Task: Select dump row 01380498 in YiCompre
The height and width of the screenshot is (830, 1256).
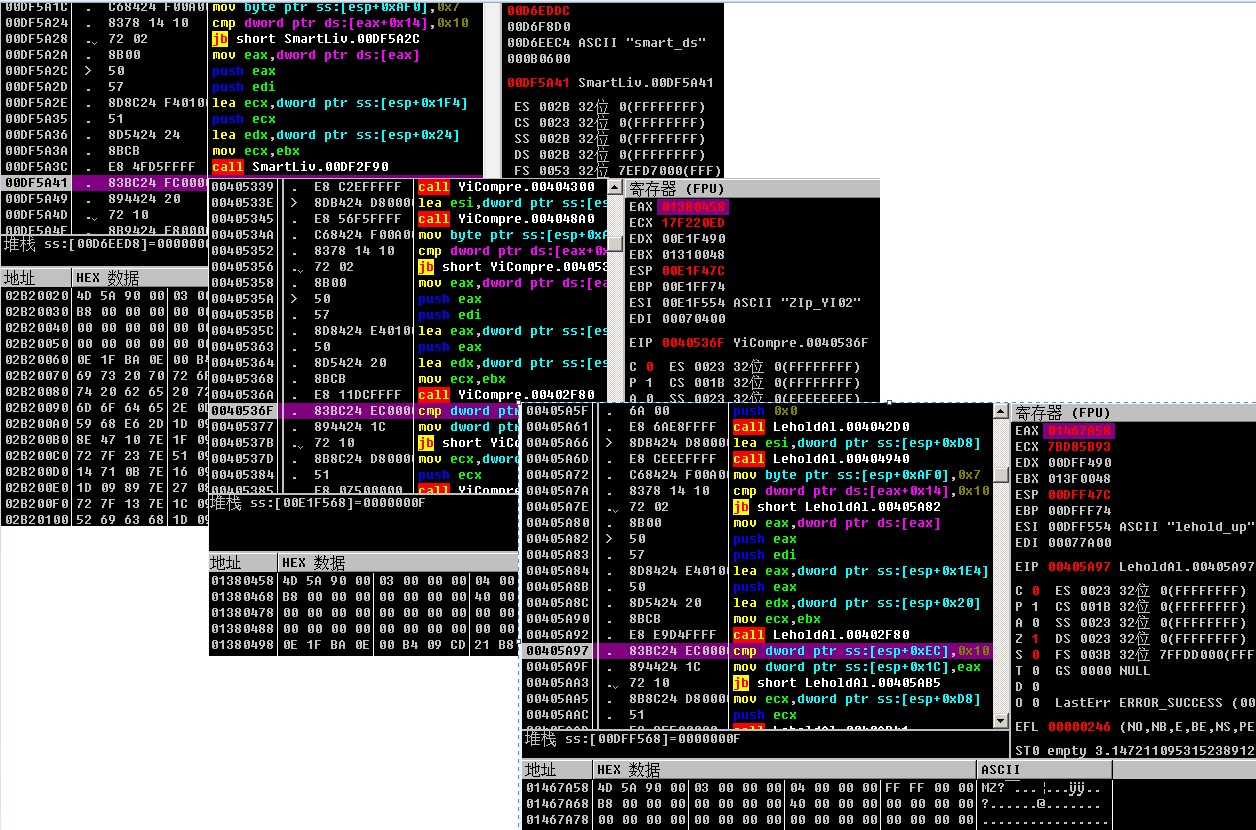Action: pos(366,643)
